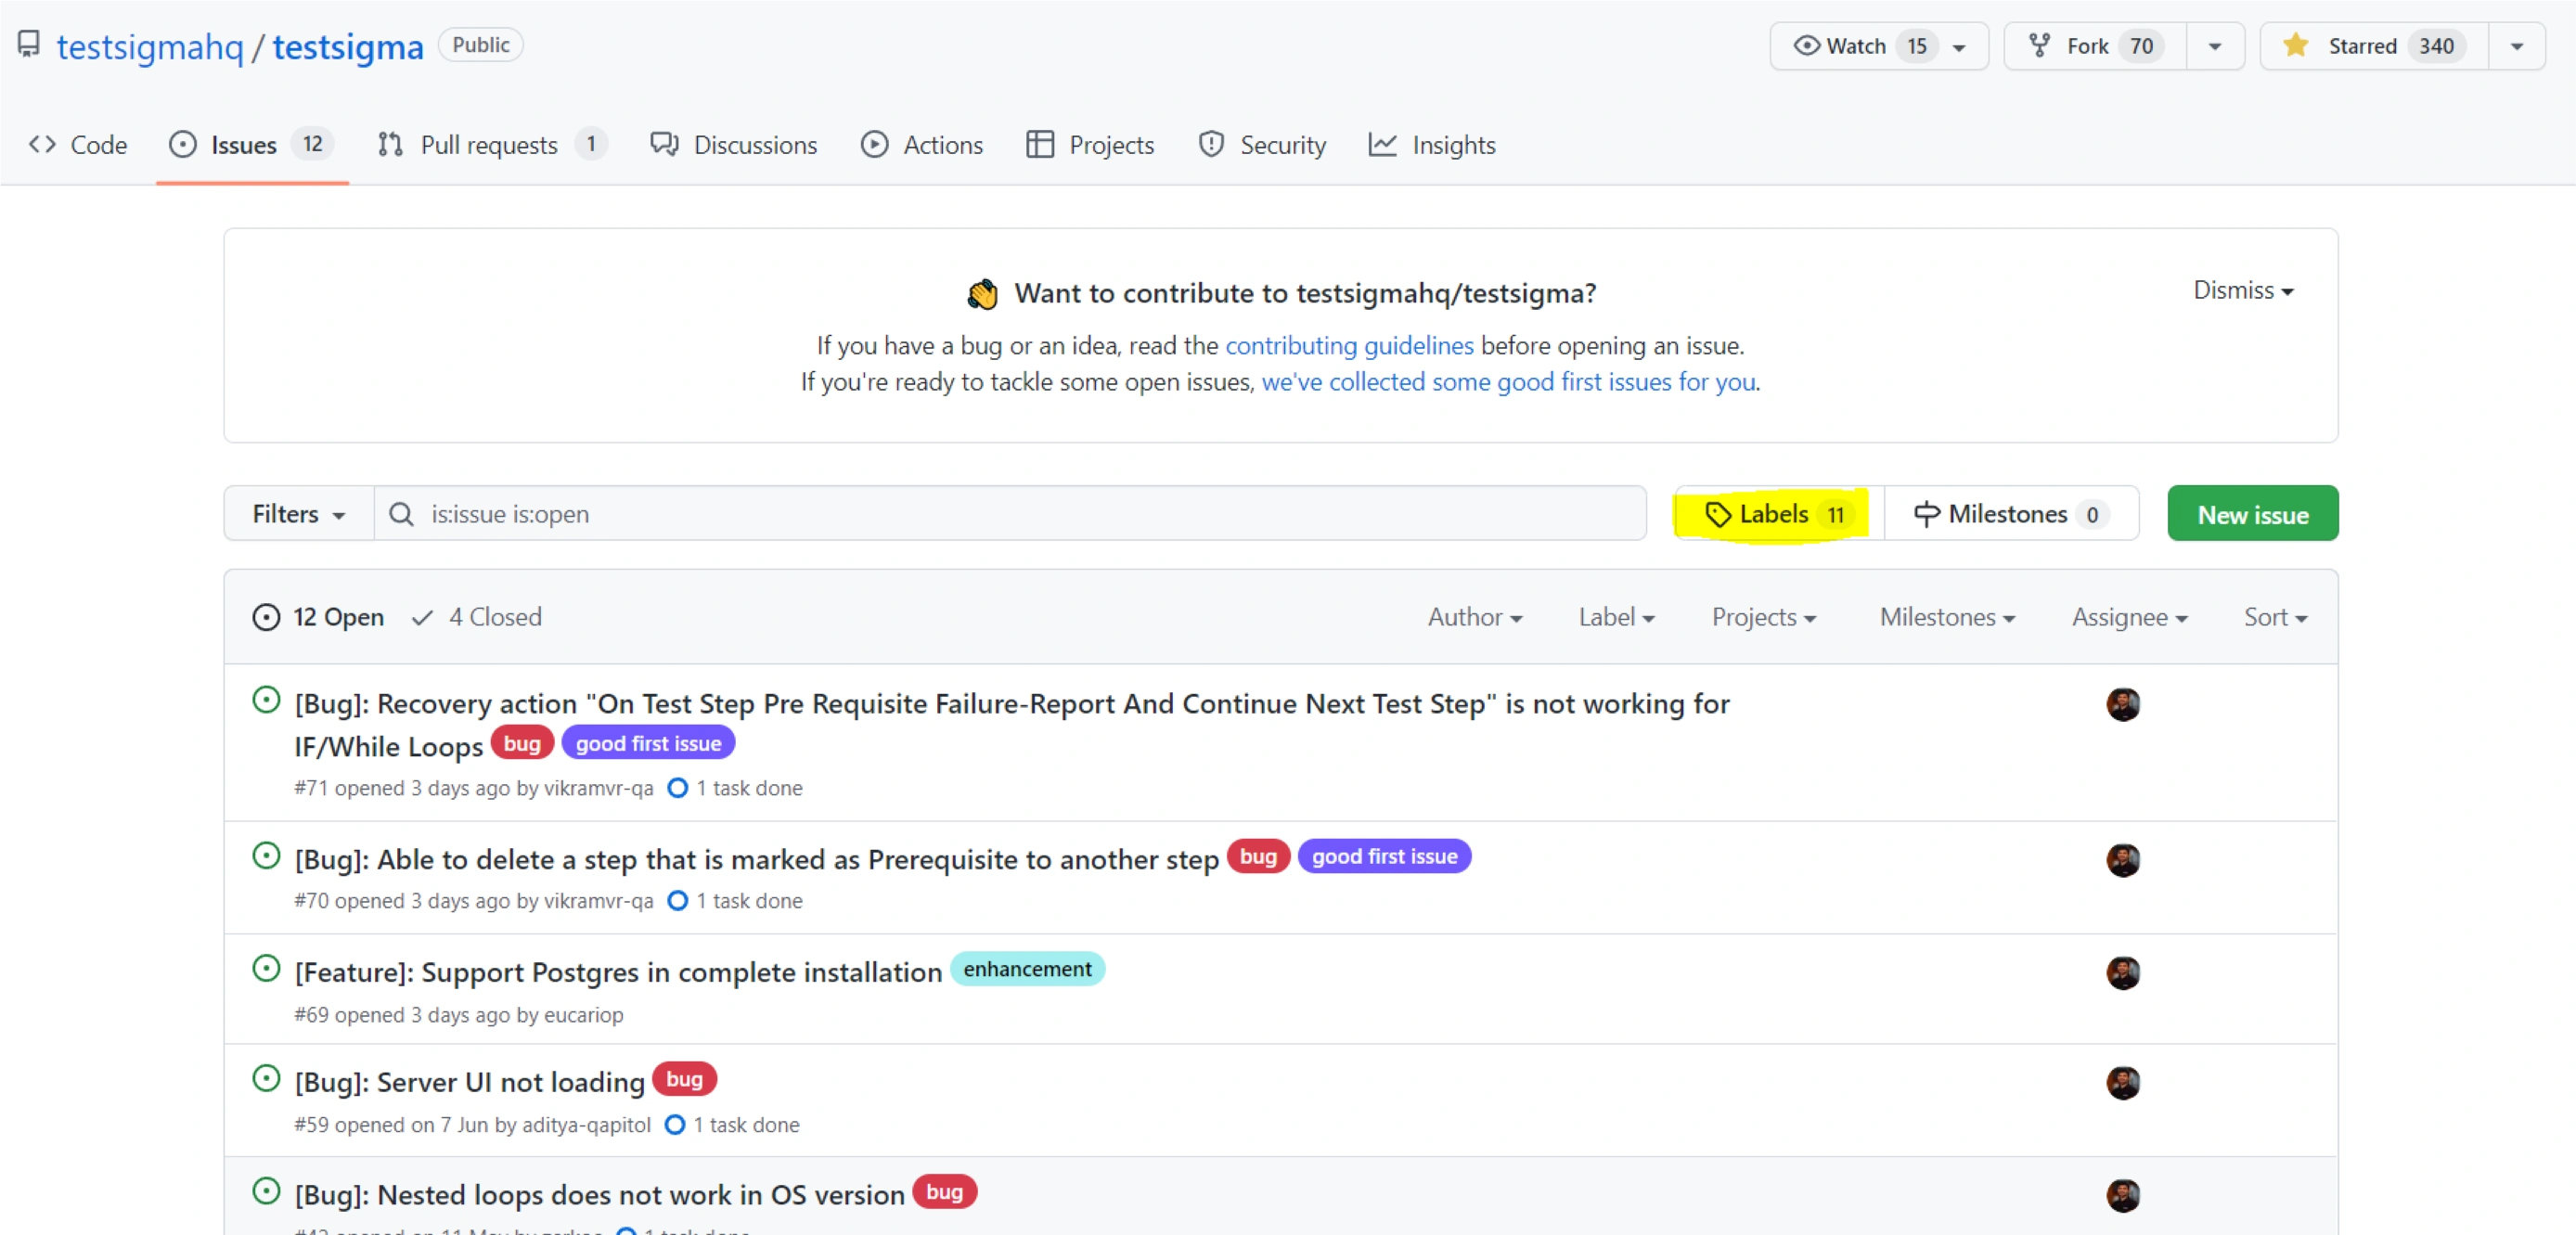Click the assignee avatar on the Postgres feature issue
Viewport: 2576px width, 1235px height.
tap(2122, 973)
